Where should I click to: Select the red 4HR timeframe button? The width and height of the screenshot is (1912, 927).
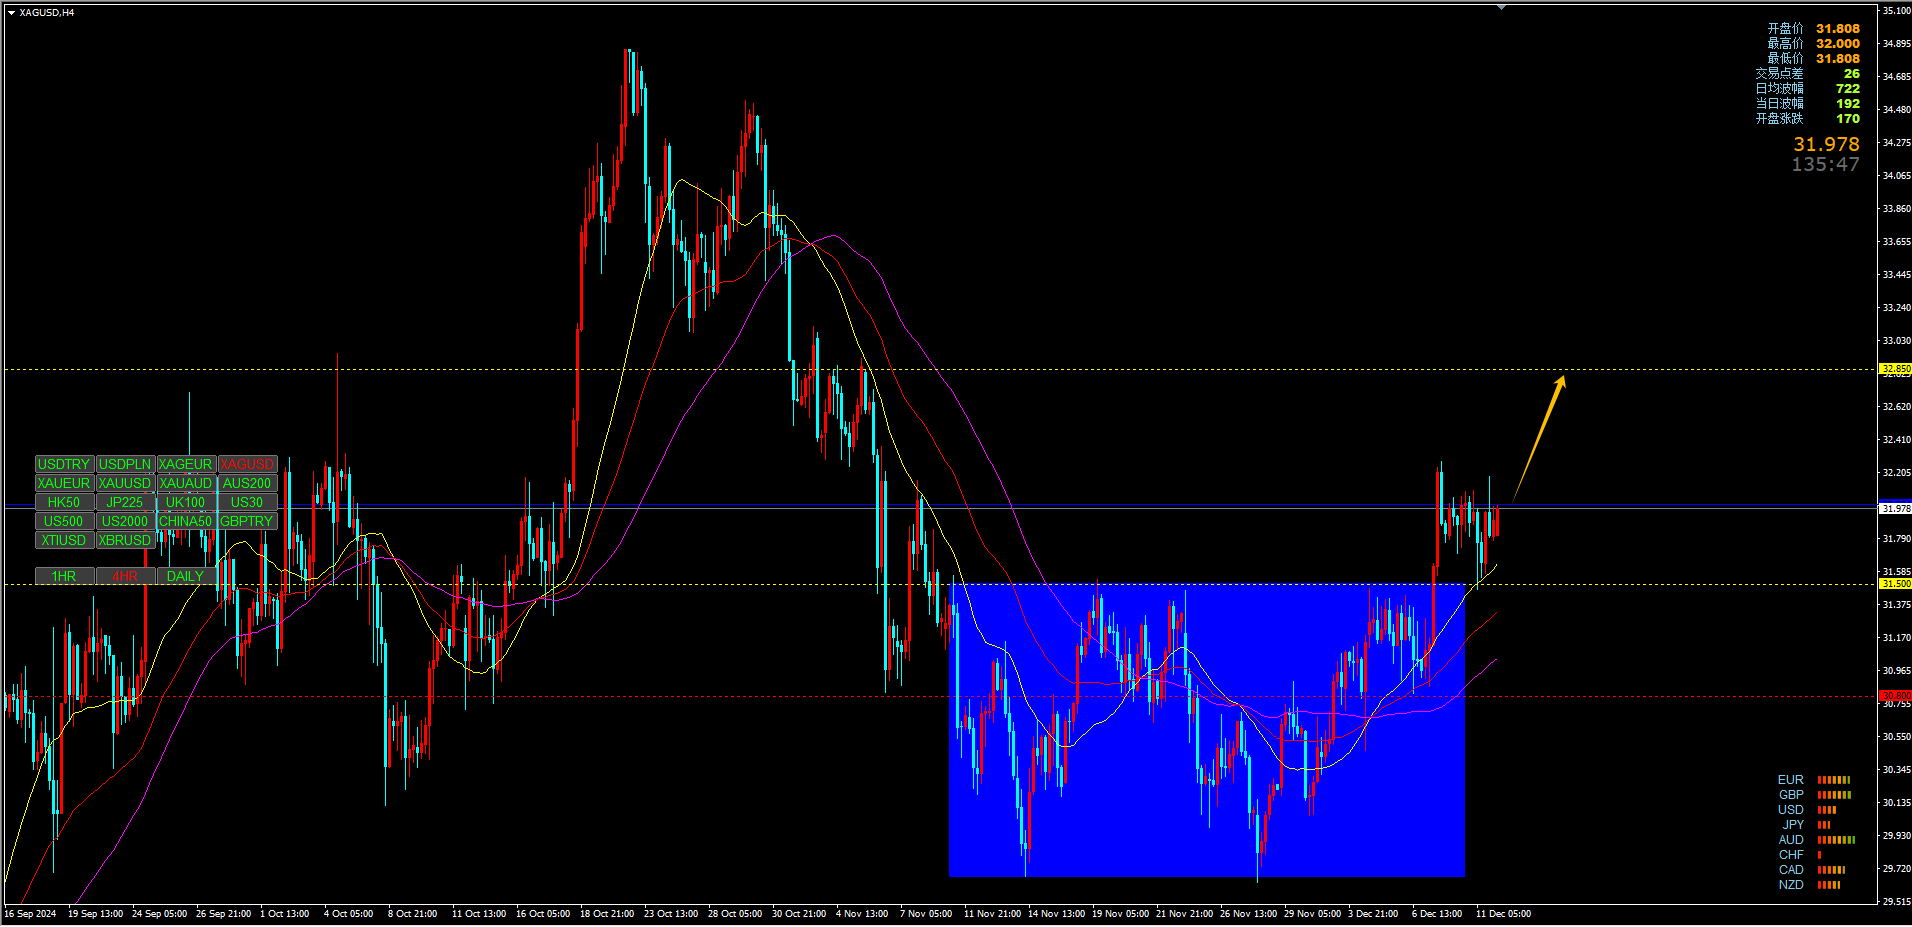click(x=125, y=576)
